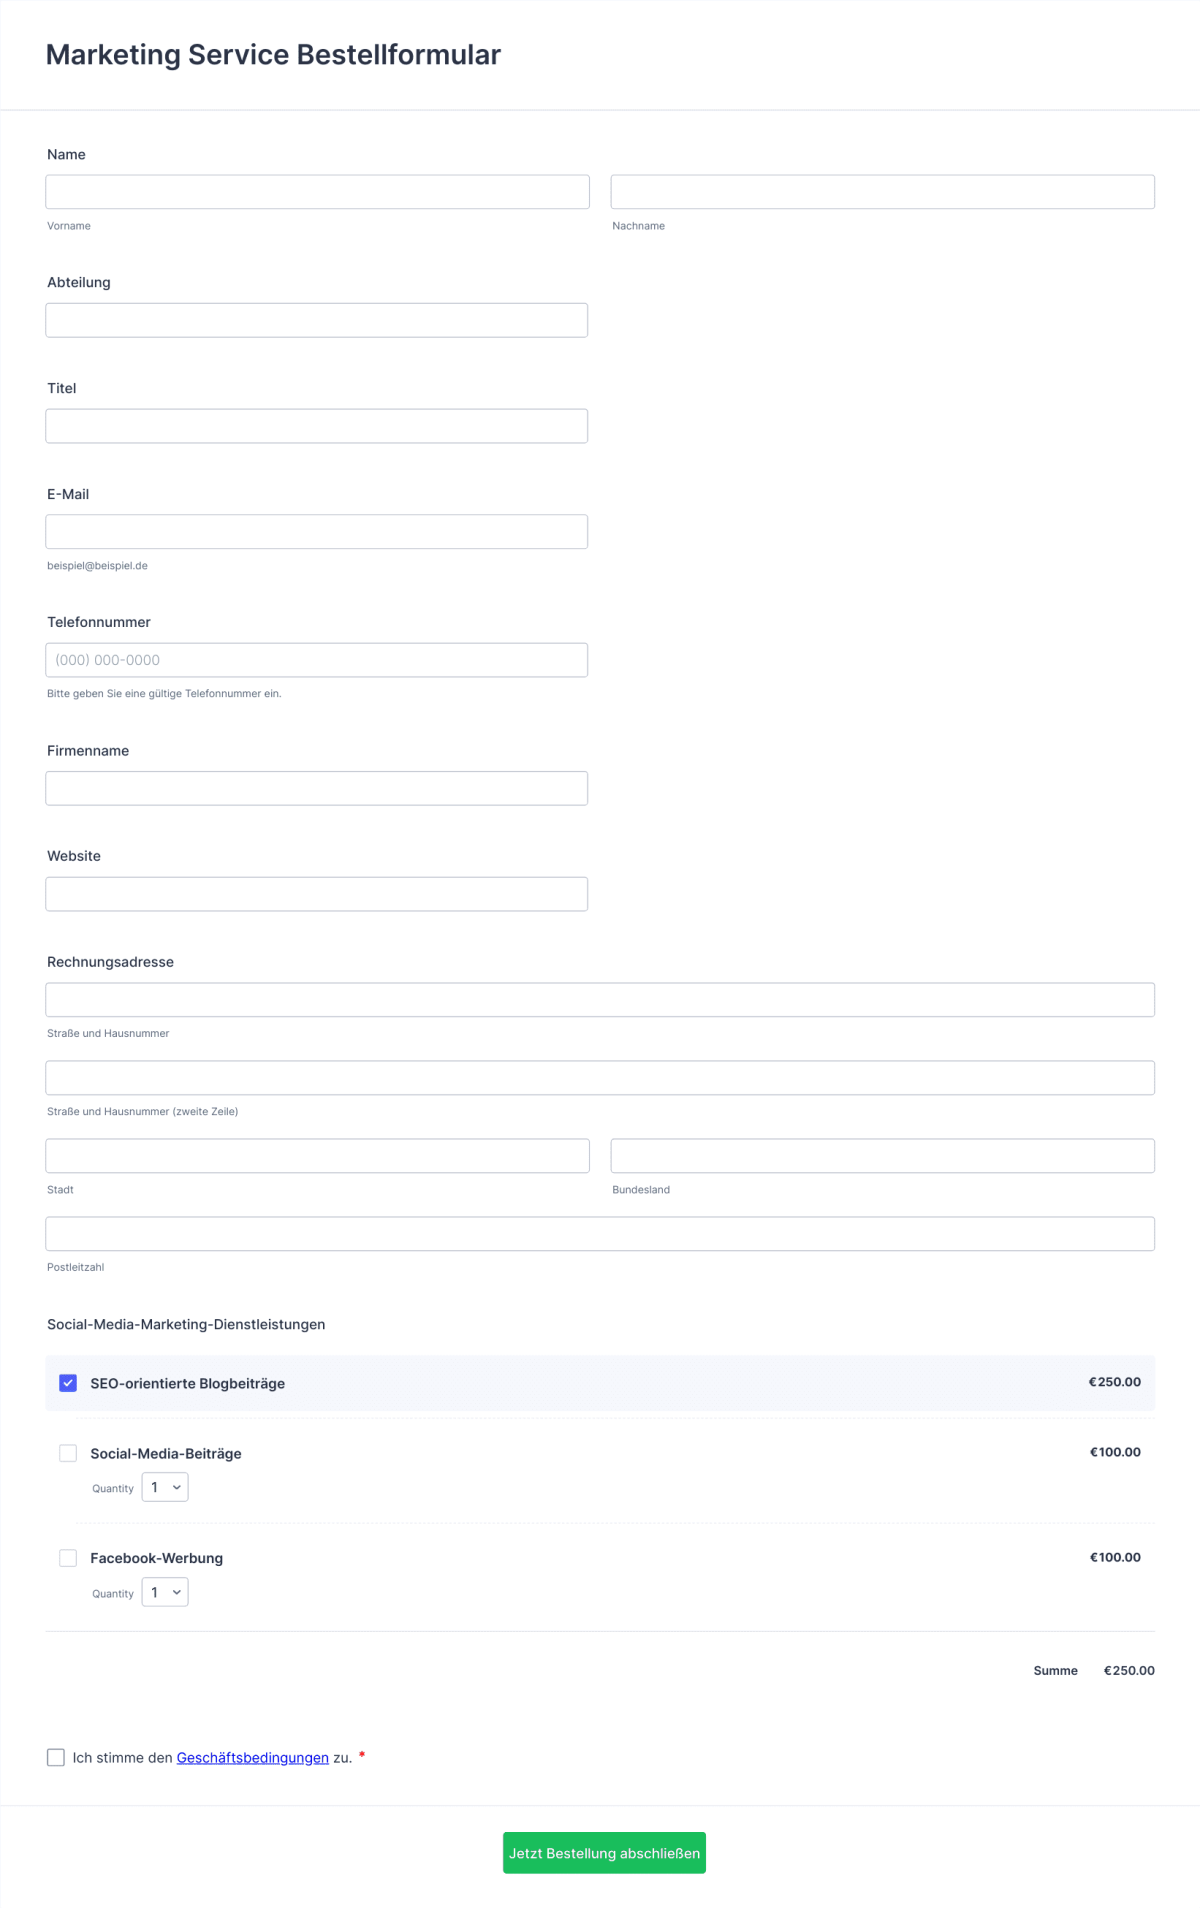
Task: Select the Postleitzahl input box
Action: pos(599,1233)
